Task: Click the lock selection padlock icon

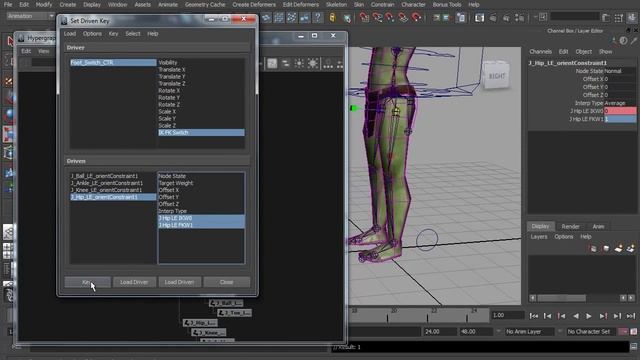Action: pos(332,18)
